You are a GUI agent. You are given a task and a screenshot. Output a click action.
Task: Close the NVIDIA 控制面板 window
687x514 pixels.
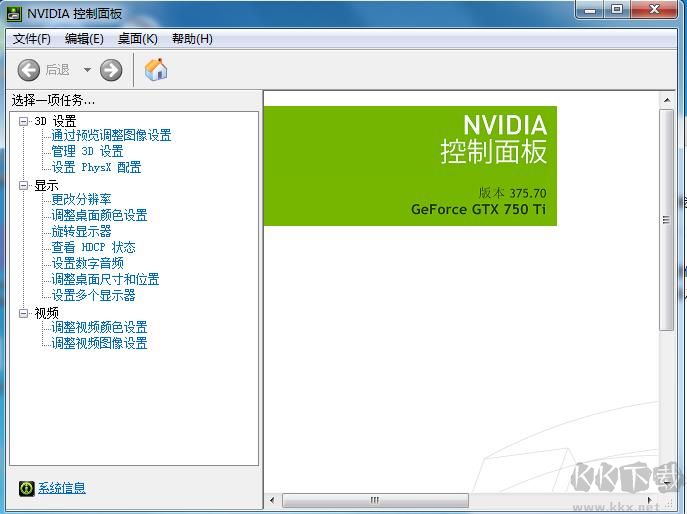[x=654, y=10]
